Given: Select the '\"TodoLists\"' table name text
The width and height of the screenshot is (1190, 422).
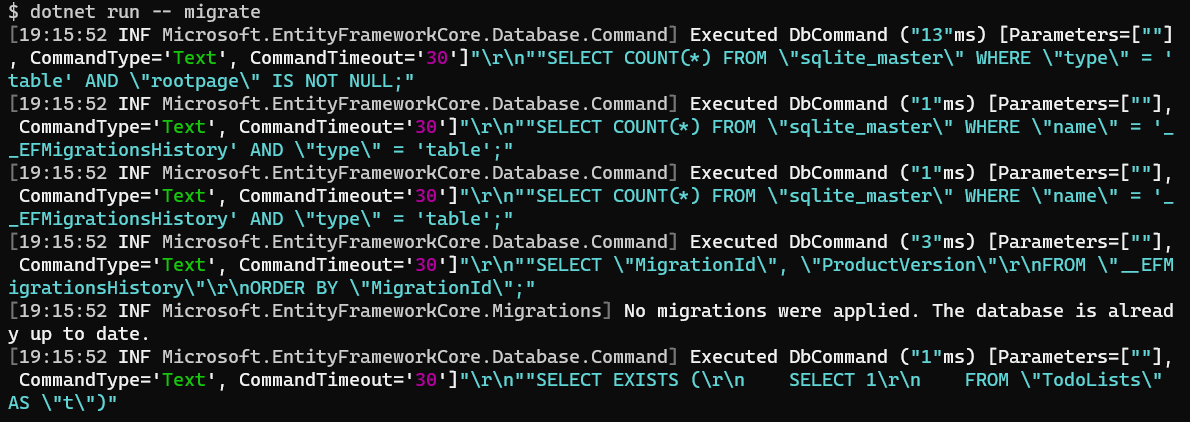Looking at the screenshot, I should coord(1091,379).
